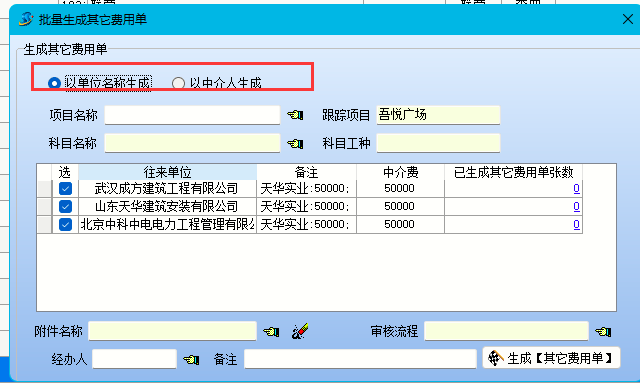Uncheck 山东天华建筑安装有限公司 row checkbox
This screenshot has width=640, height=389.
click(65, 207)
